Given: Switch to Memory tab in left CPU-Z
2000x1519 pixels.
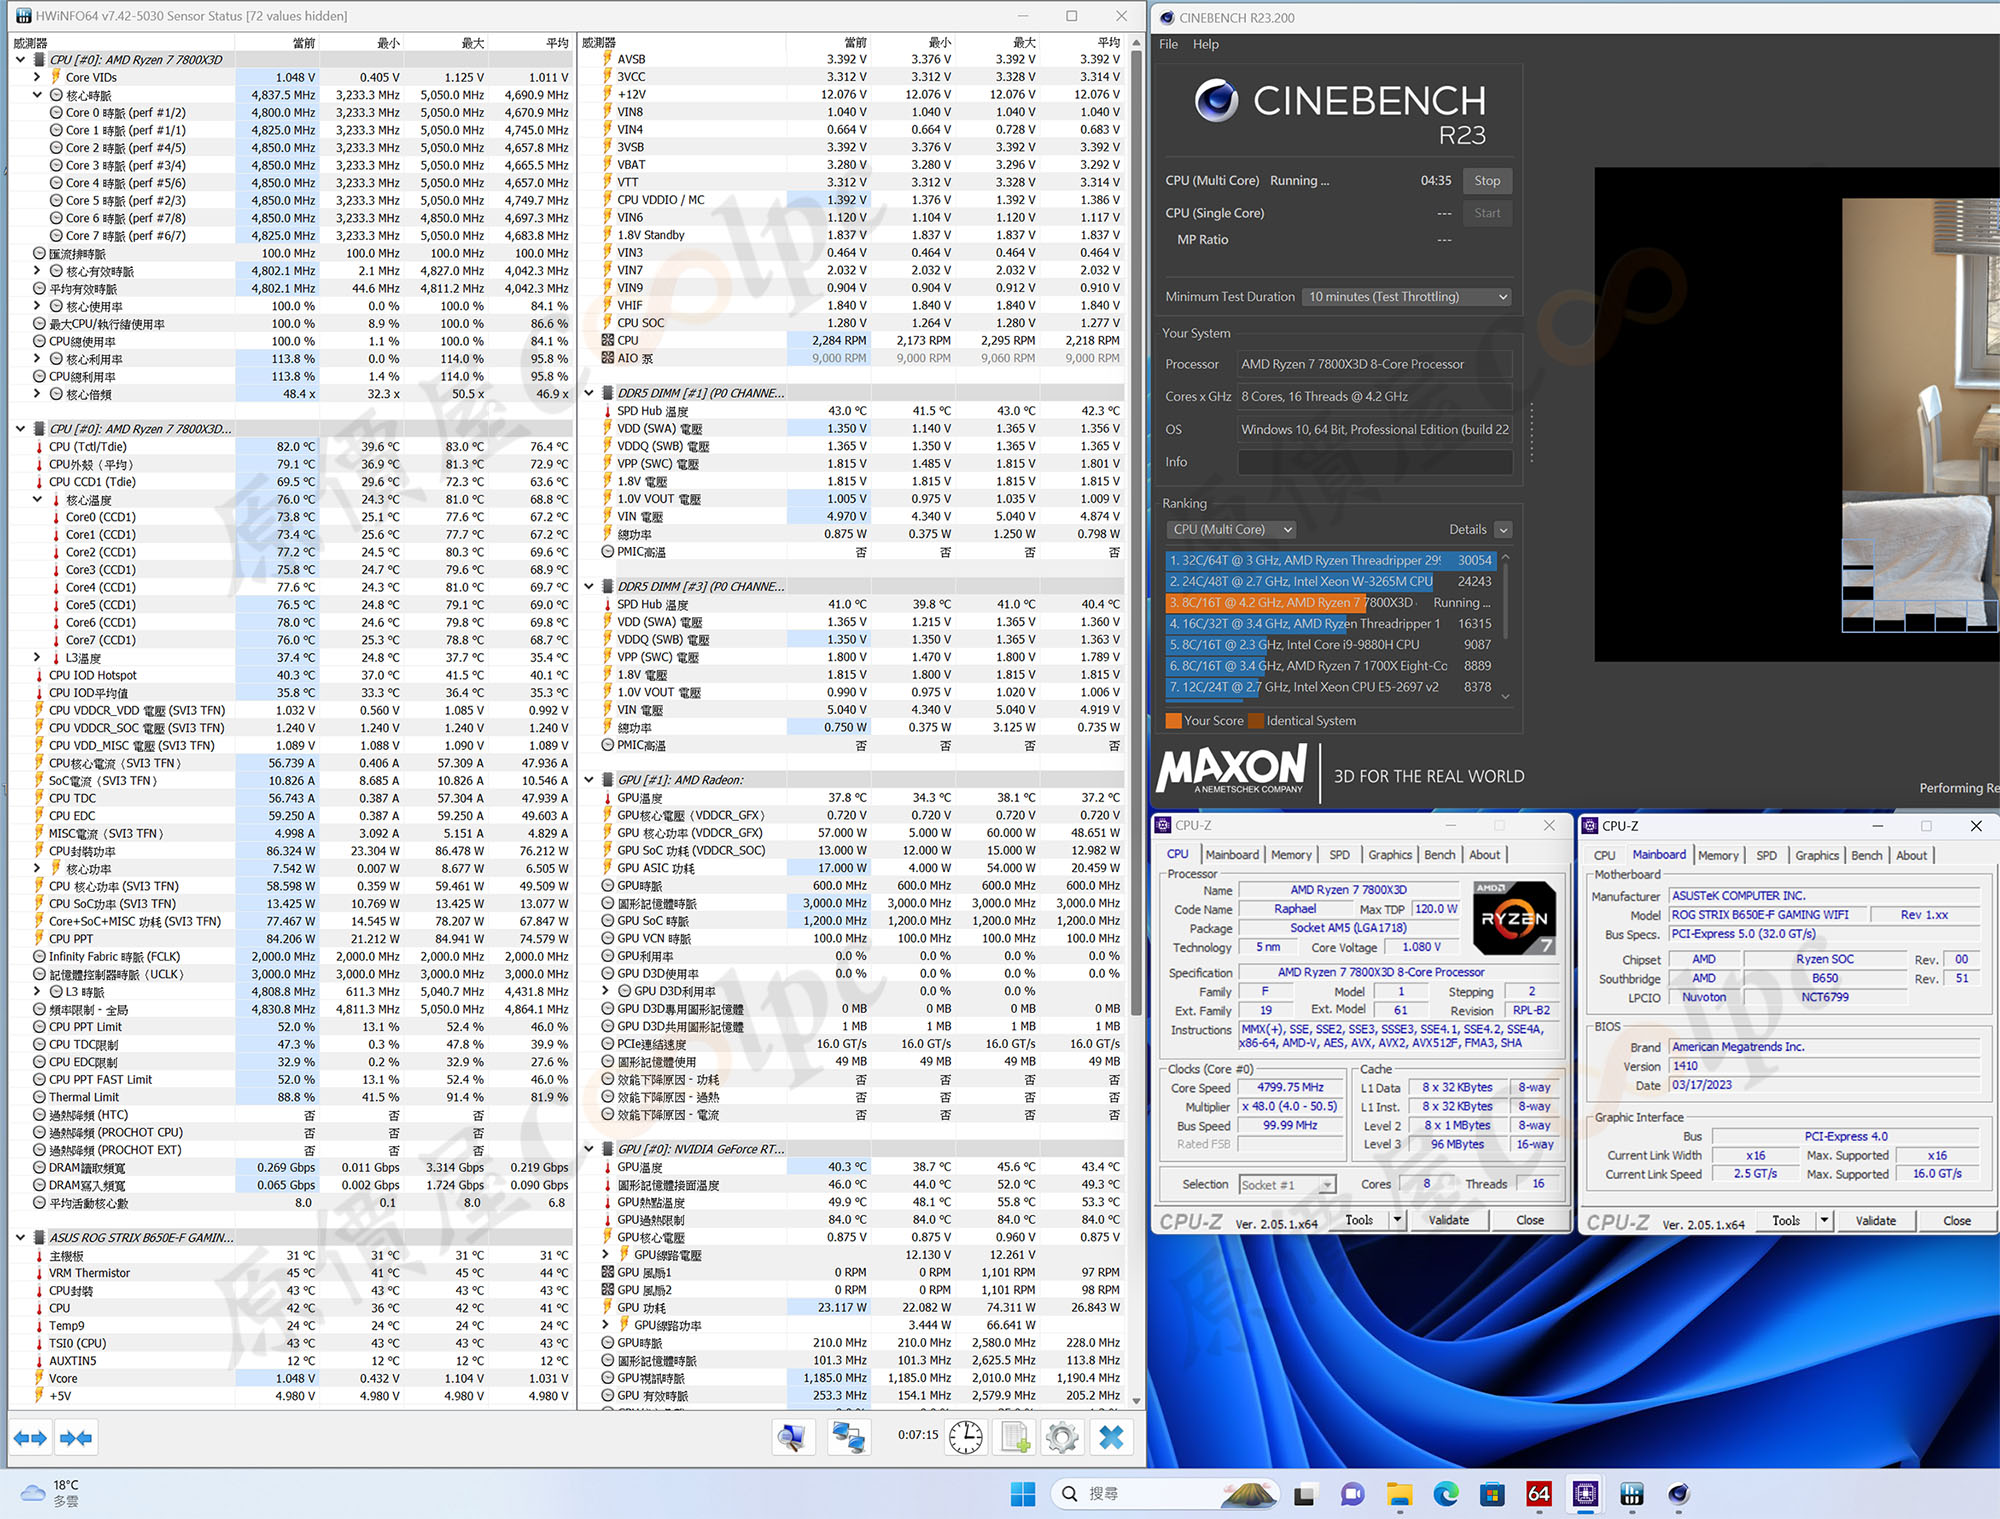Looking at the screenshot, I should [1291, 855].
